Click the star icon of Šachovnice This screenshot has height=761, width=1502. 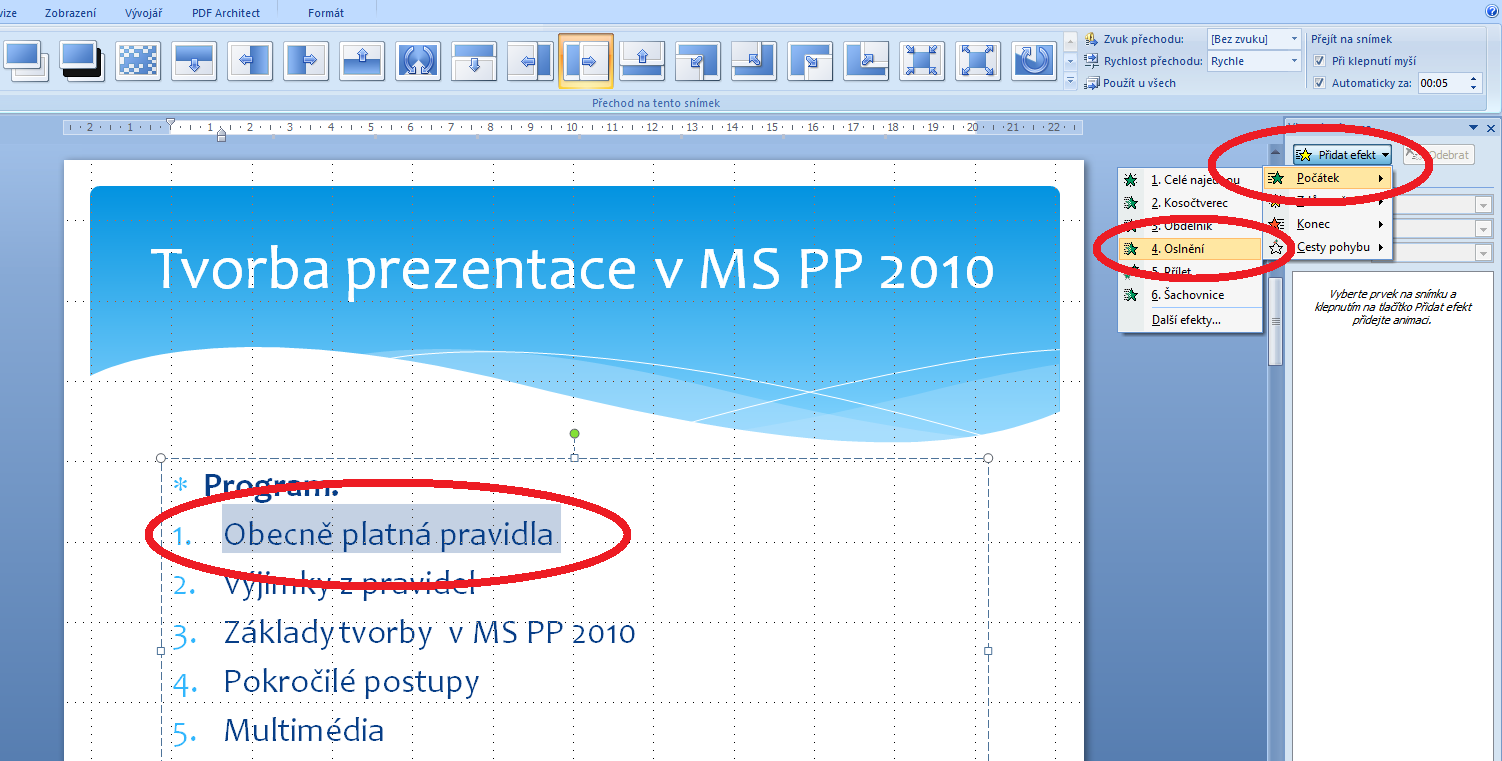tap(1131, 295)
